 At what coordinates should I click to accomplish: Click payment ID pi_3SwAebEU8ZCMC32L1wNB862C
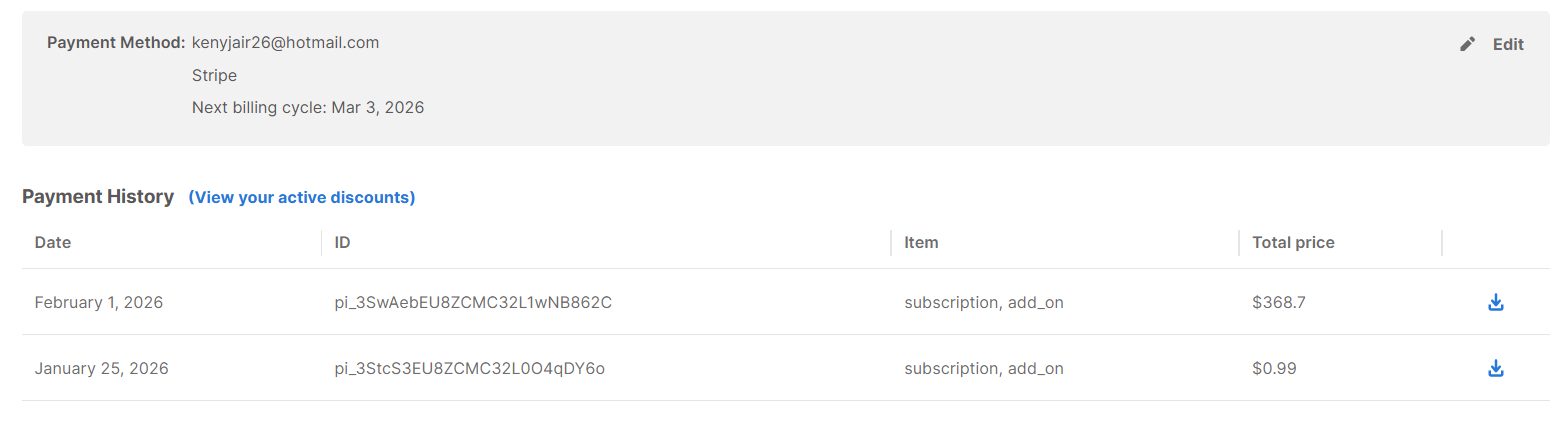tap(473, 302)
